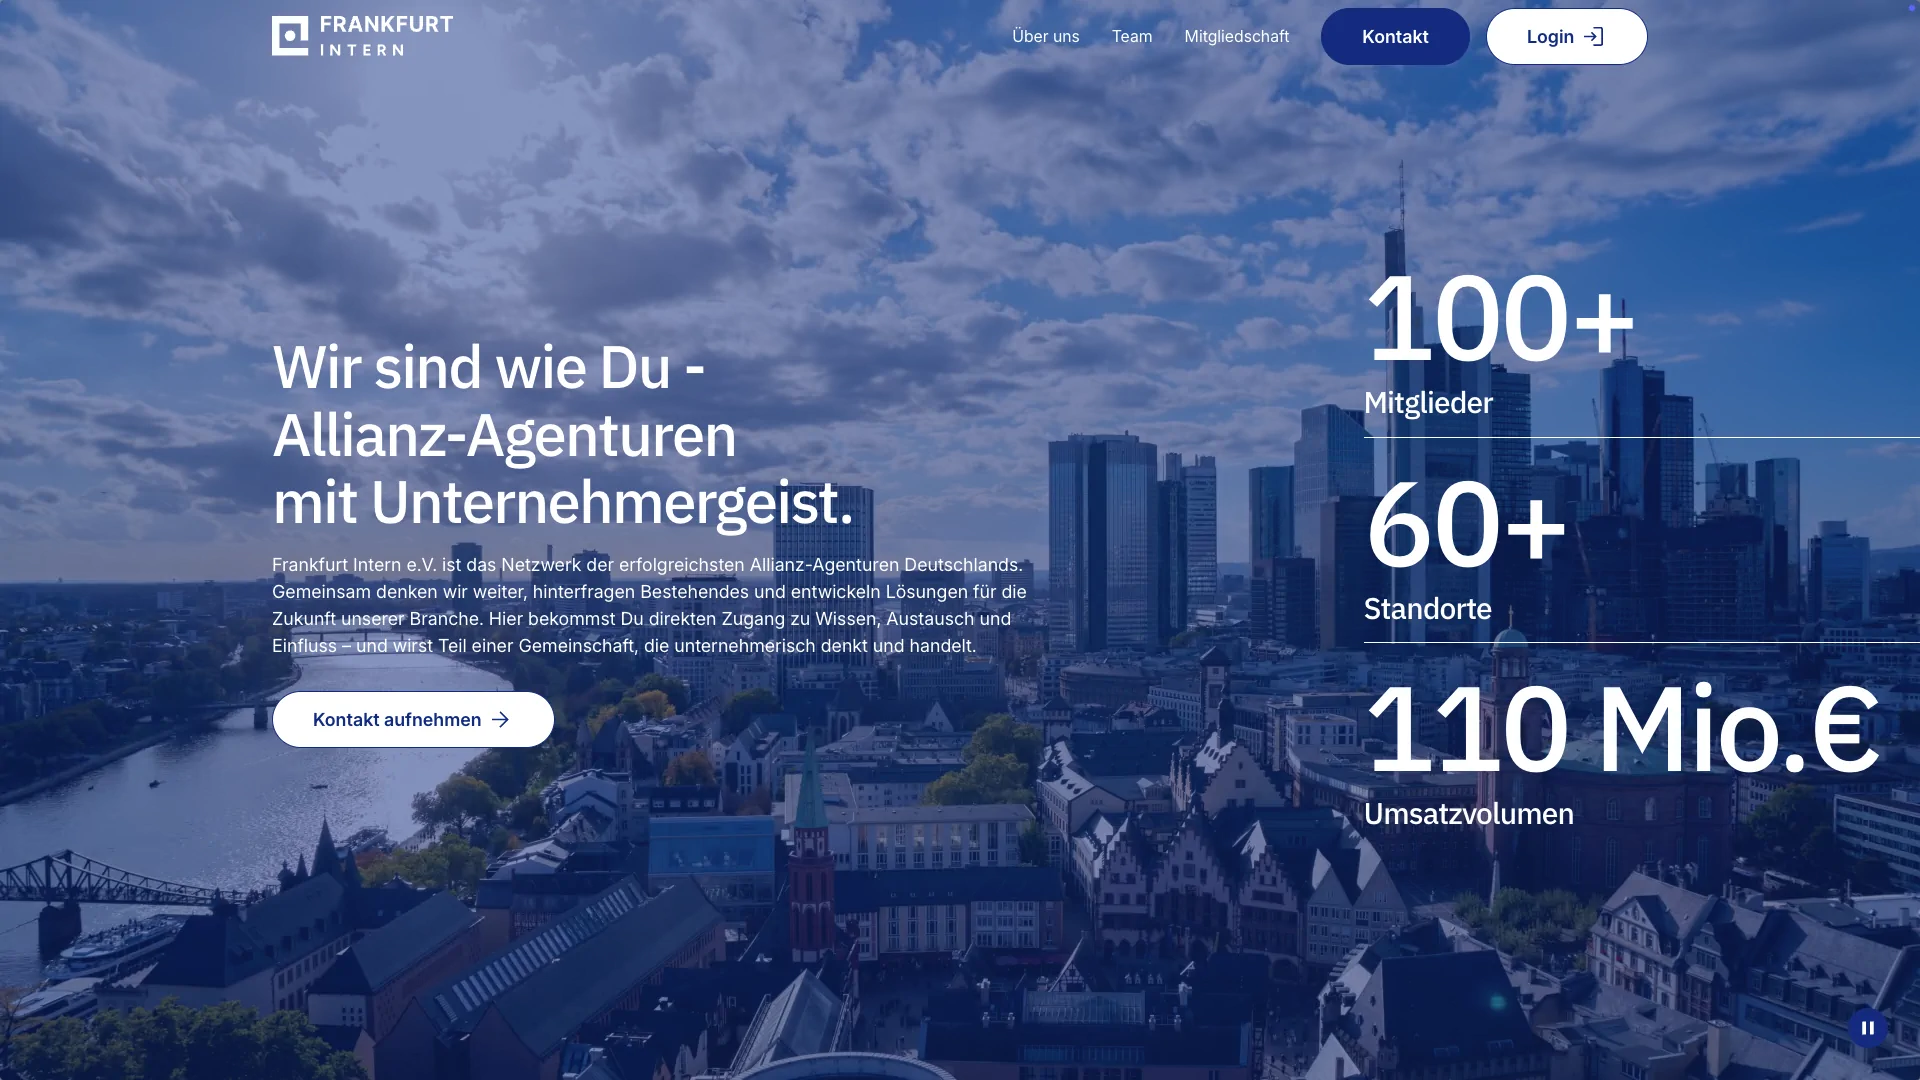The height and width of the screenshot is (1080, 1920).
Task: Click the hero headline 'Wir sind wie Du'
Action: (x=563, y=434)
